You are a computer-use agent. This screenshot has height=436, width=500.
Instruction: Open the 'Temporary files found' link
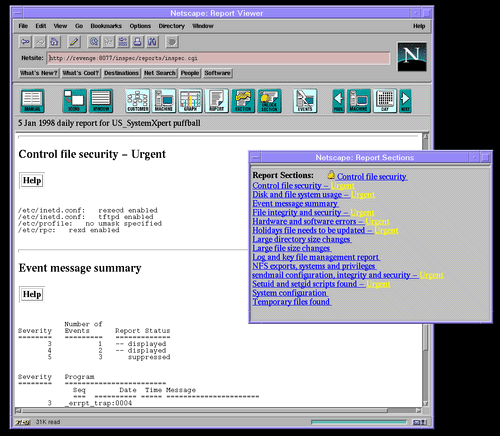[292, 302]
